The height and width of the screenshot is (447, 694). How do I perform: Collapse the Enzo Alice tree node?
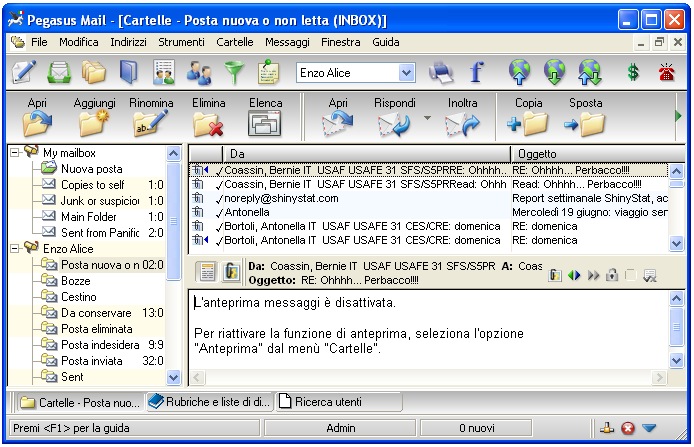(14, 249)
